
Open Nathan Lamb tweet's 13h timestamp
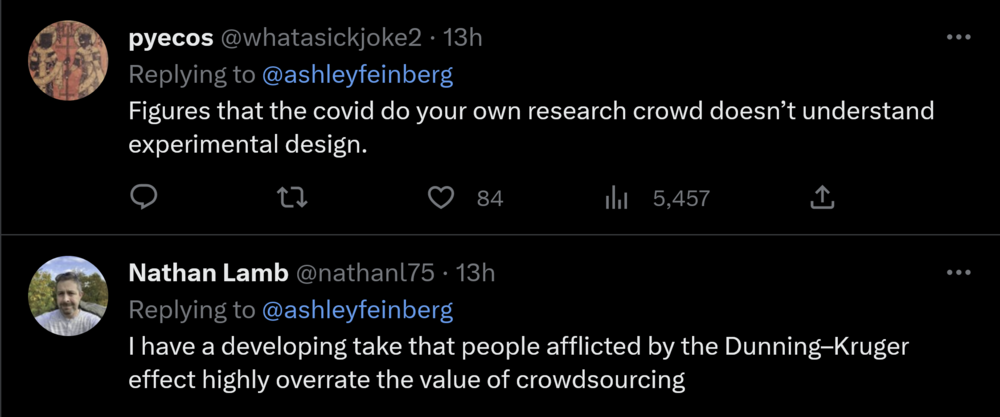pyautogui.click(x=475, y=272)
